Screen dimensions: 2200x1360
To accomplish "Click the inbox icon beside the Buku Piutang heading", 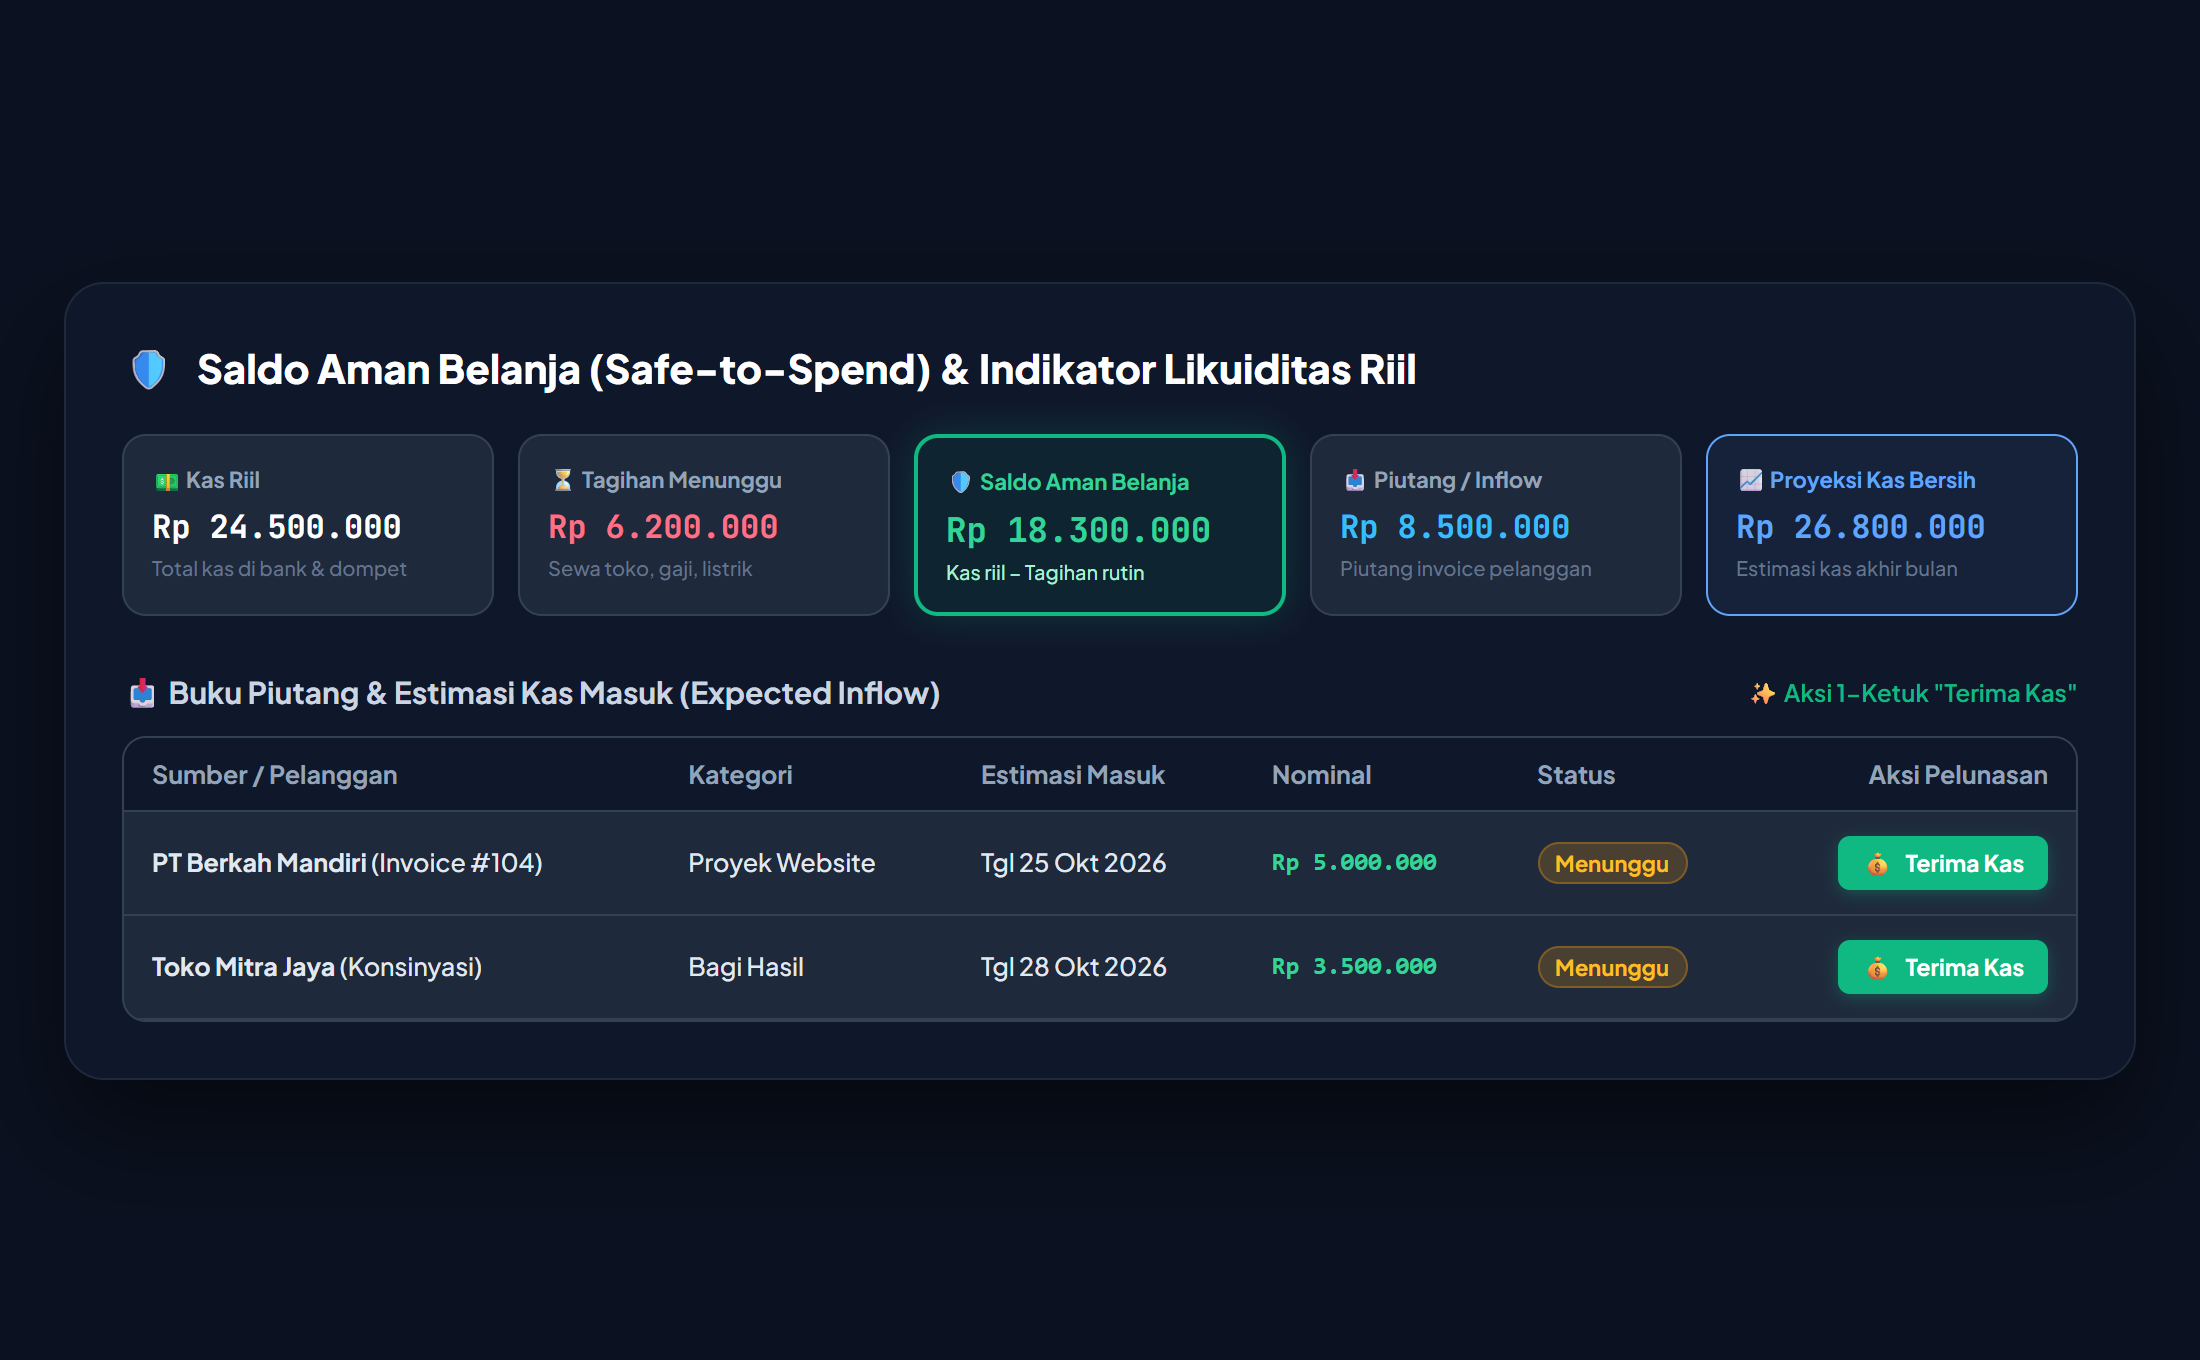I will point(142,693).
